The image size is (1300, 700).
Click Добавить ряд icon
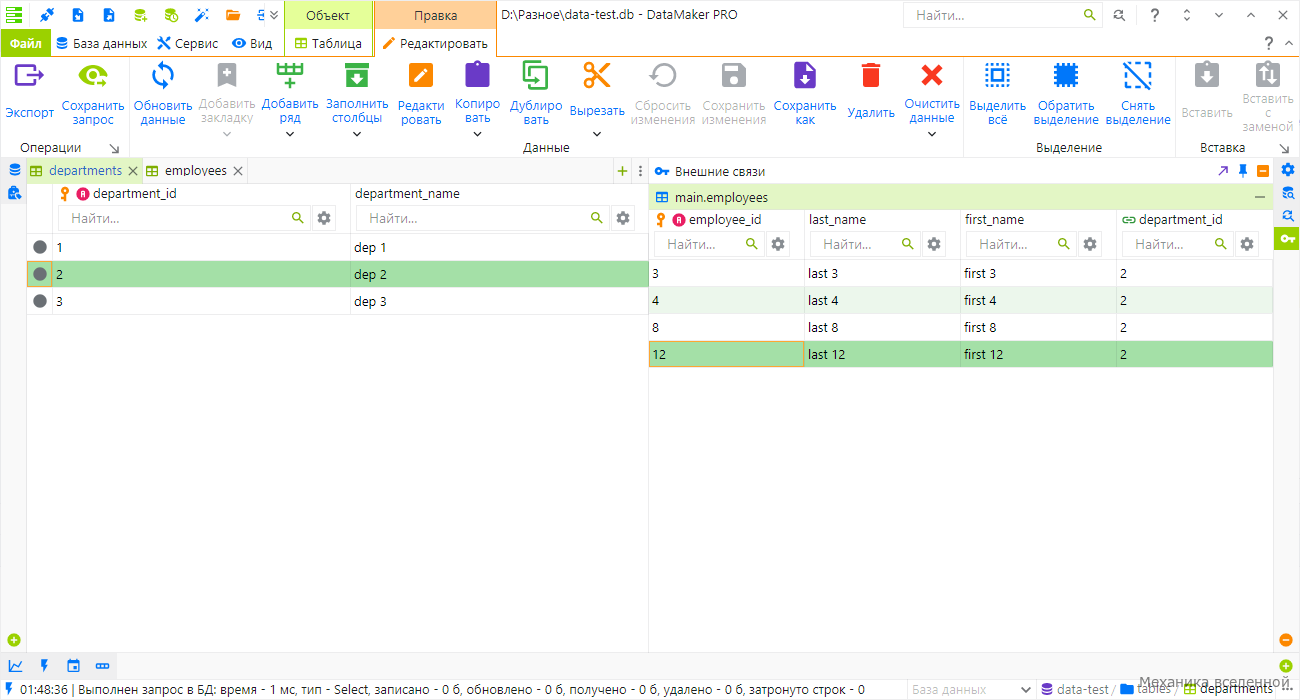(x=290, y=76)
